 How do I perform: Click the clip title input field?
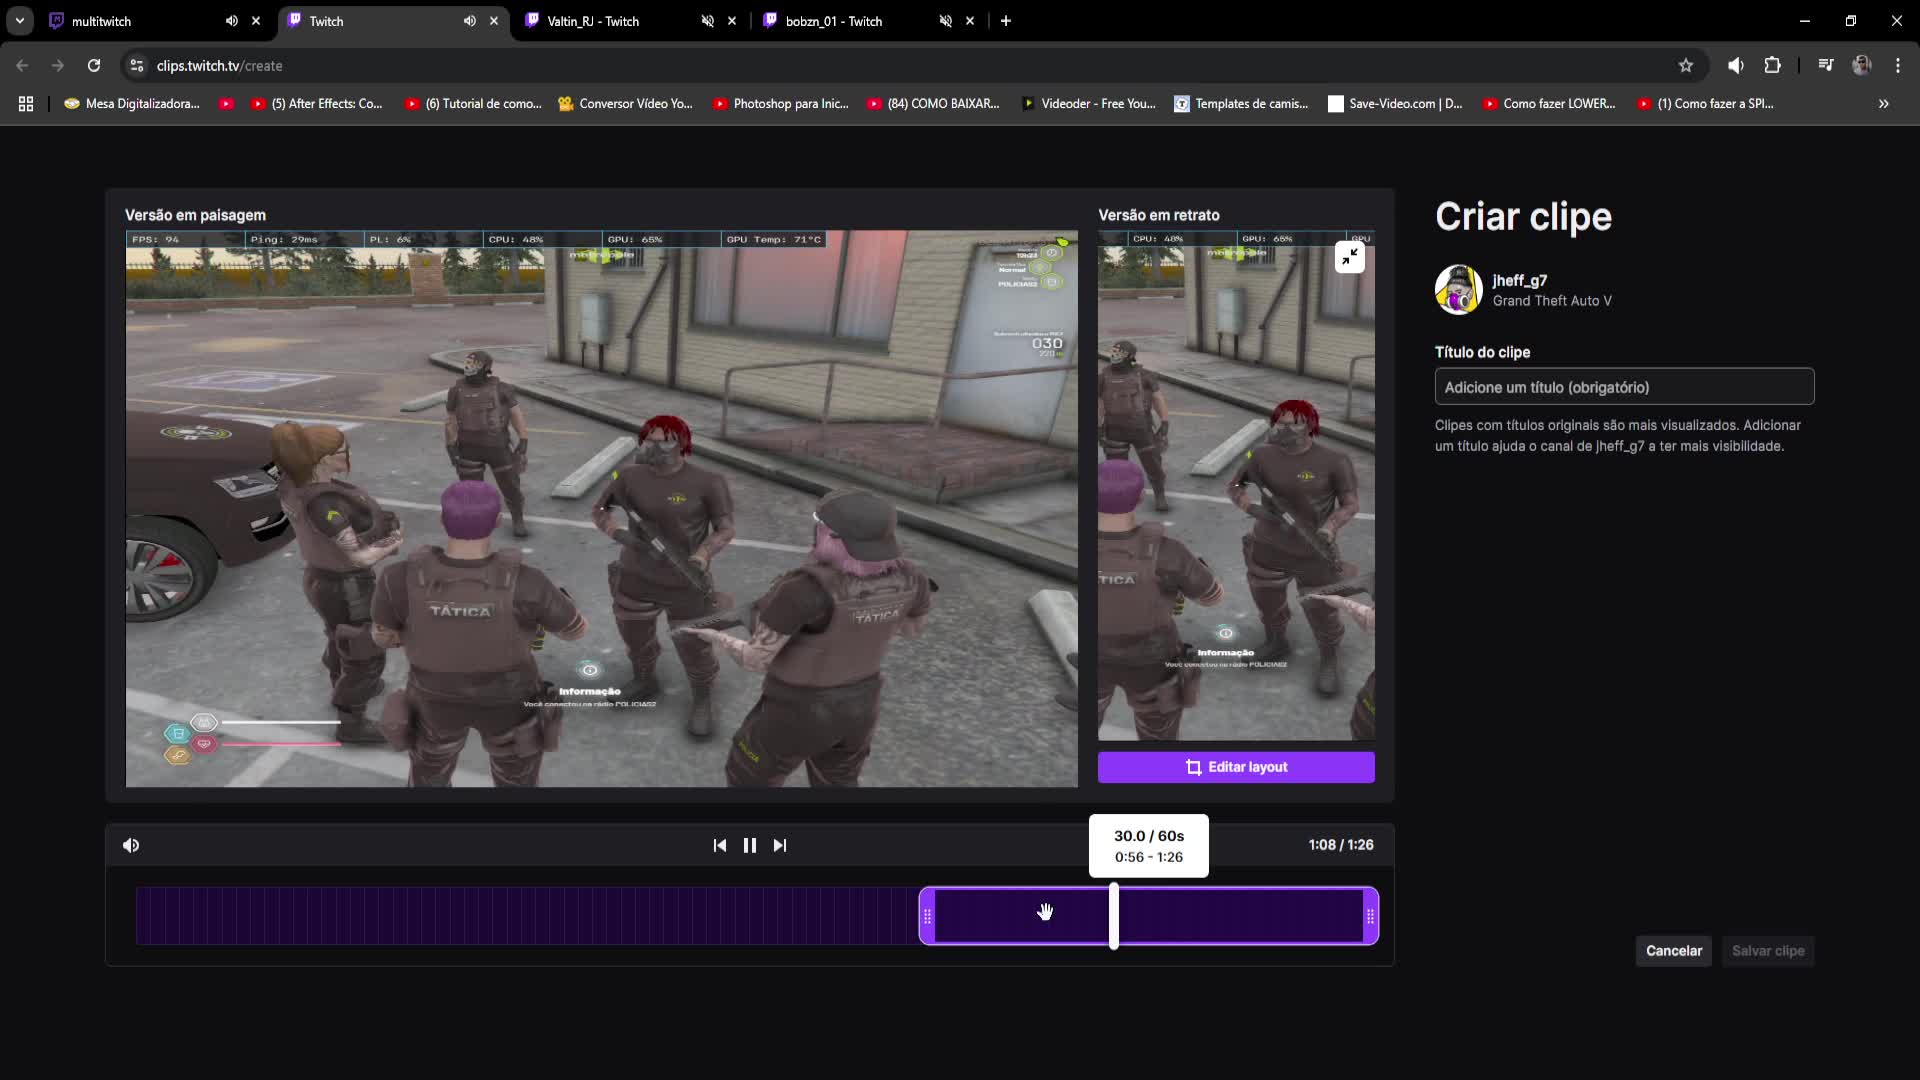coord(1624,387)
